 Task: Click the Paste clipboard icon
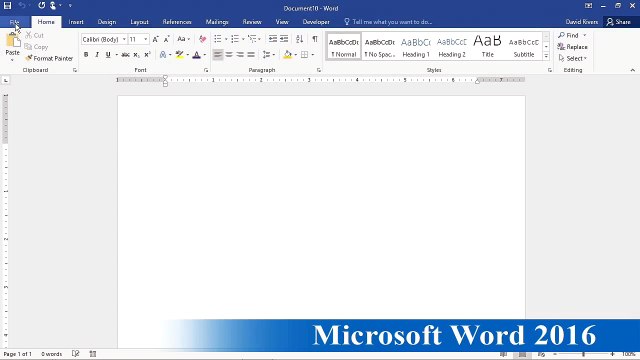(x=13, y=41)
